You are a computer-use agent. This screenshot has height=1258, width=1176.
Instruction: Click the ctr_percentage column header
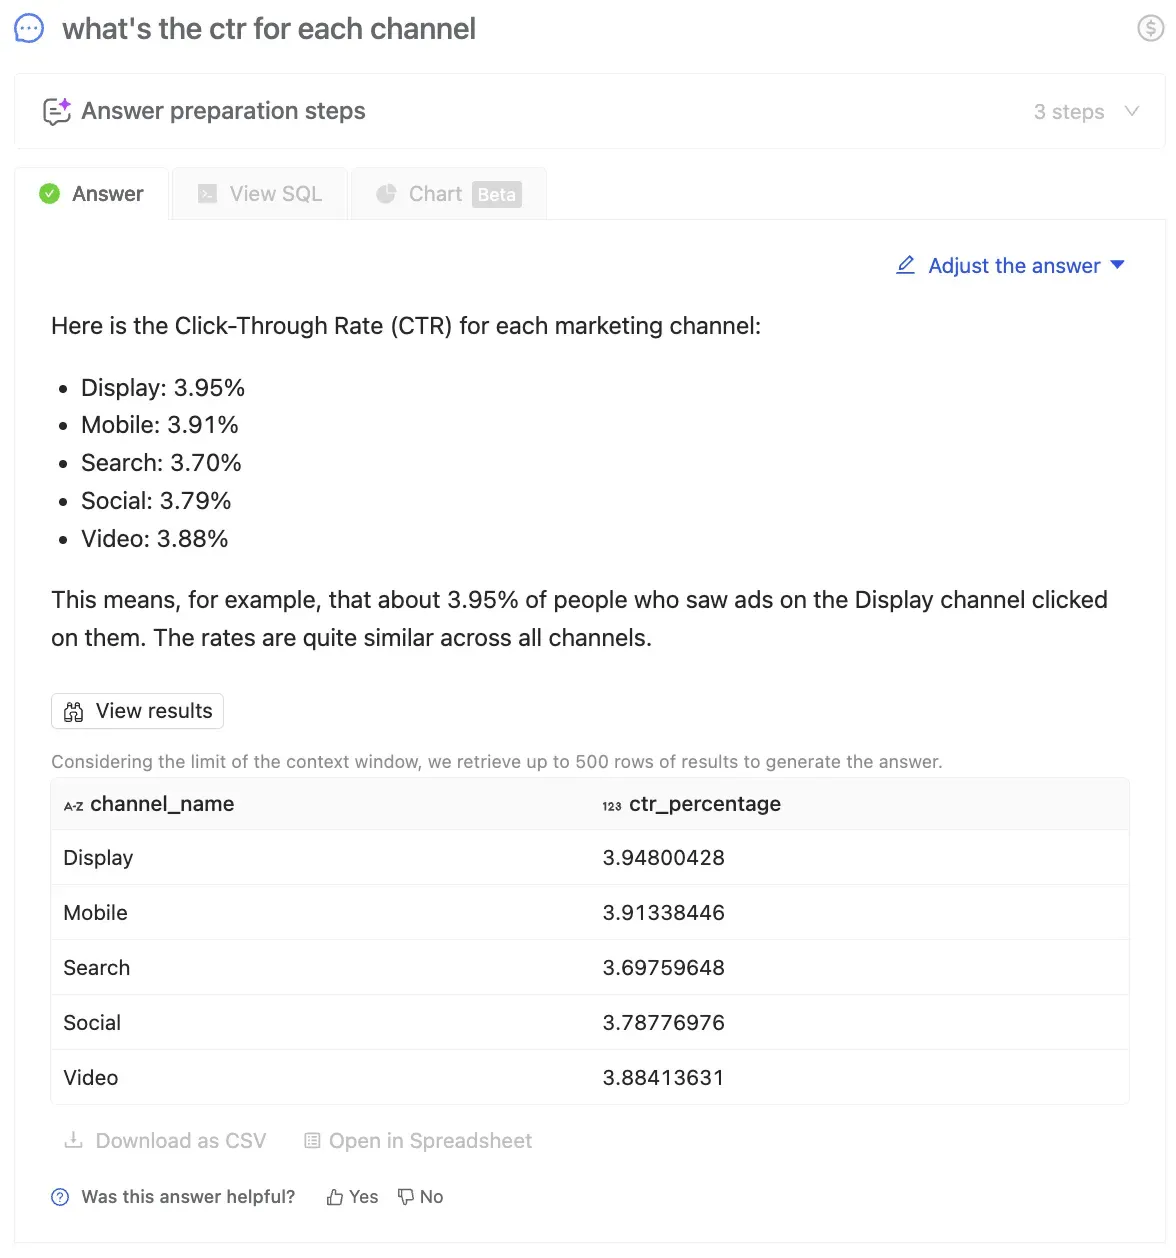click(x=704, y=804)
